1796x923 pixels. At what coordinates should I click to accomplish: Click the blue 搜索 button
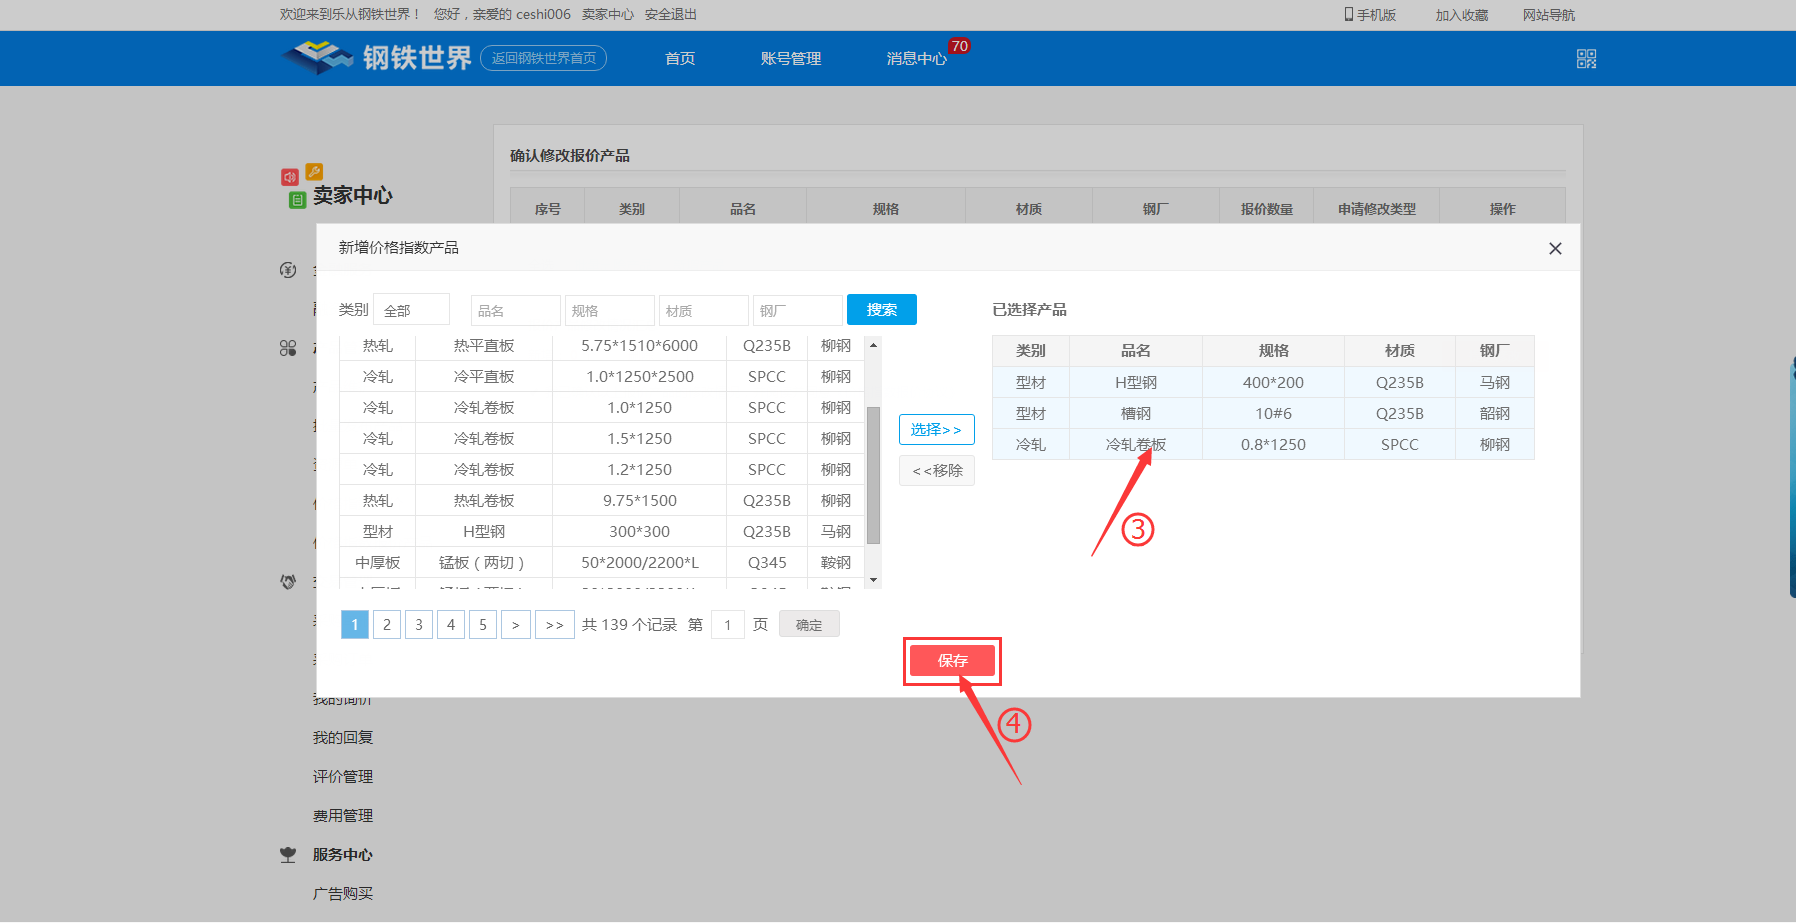(x=881, y=310)
